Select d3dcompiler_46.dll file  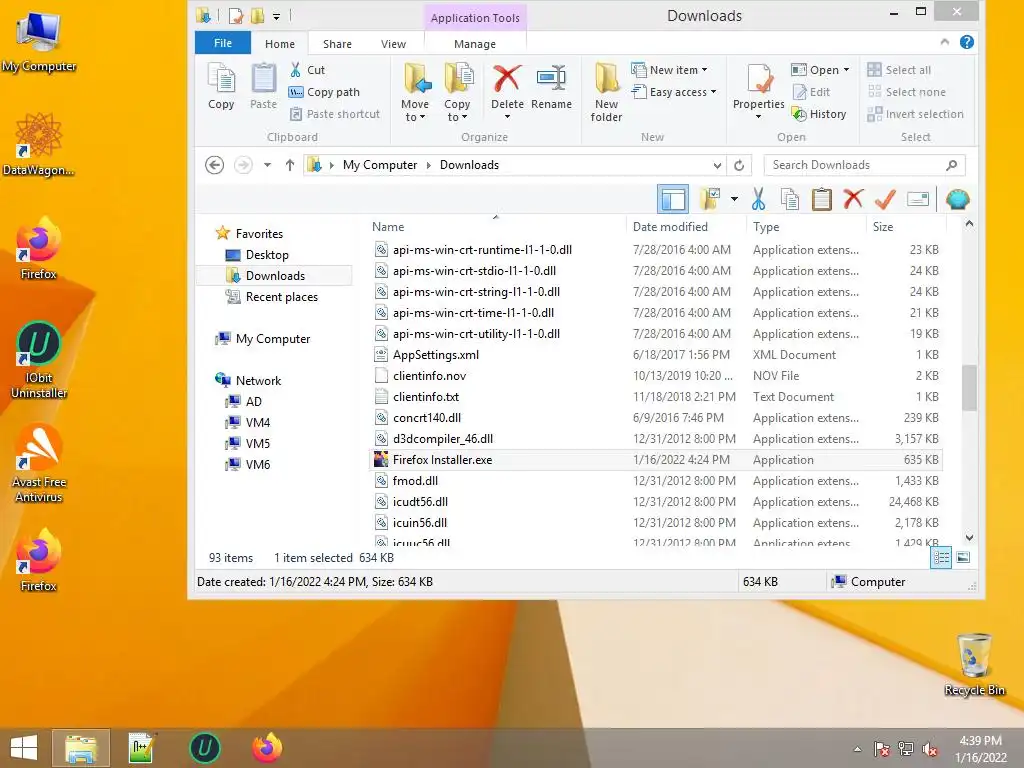(656, 439)
